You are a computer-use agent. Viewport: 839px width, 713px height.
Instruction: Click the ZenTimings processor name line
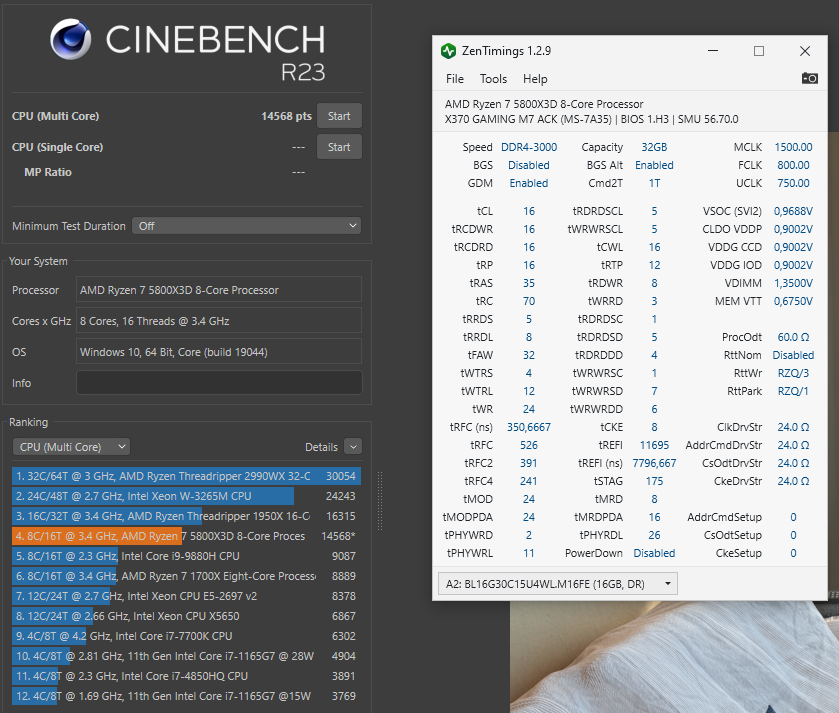pos(544,104)
